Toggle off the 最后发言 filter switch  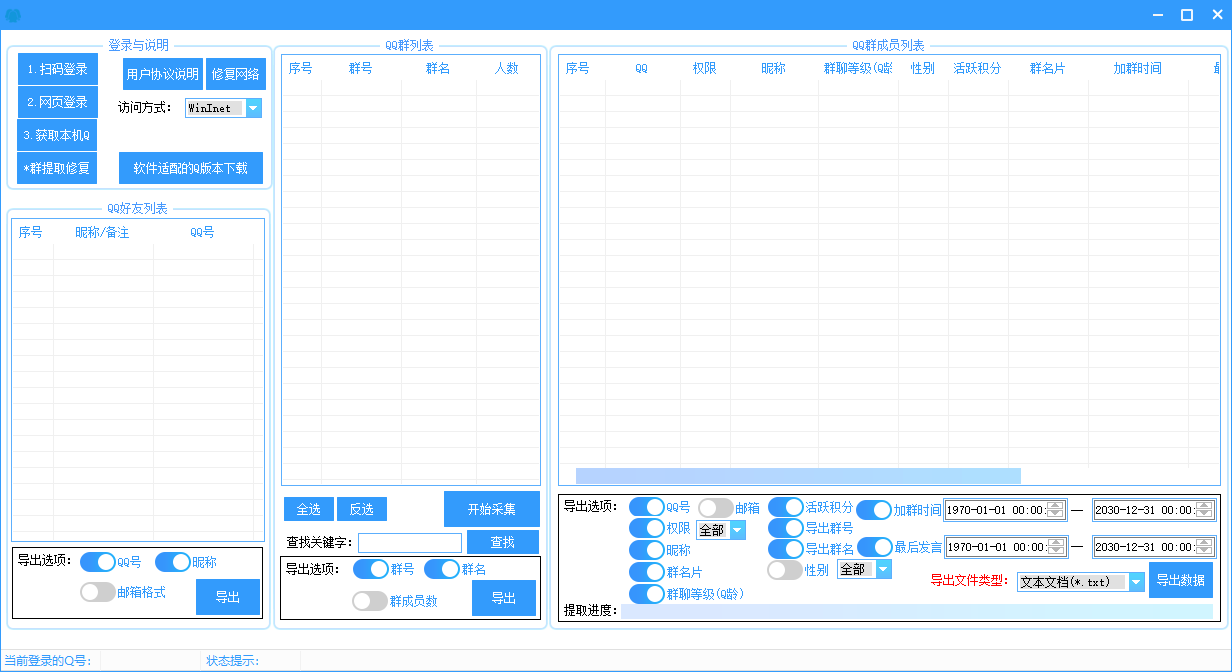(x=874, y=547)
